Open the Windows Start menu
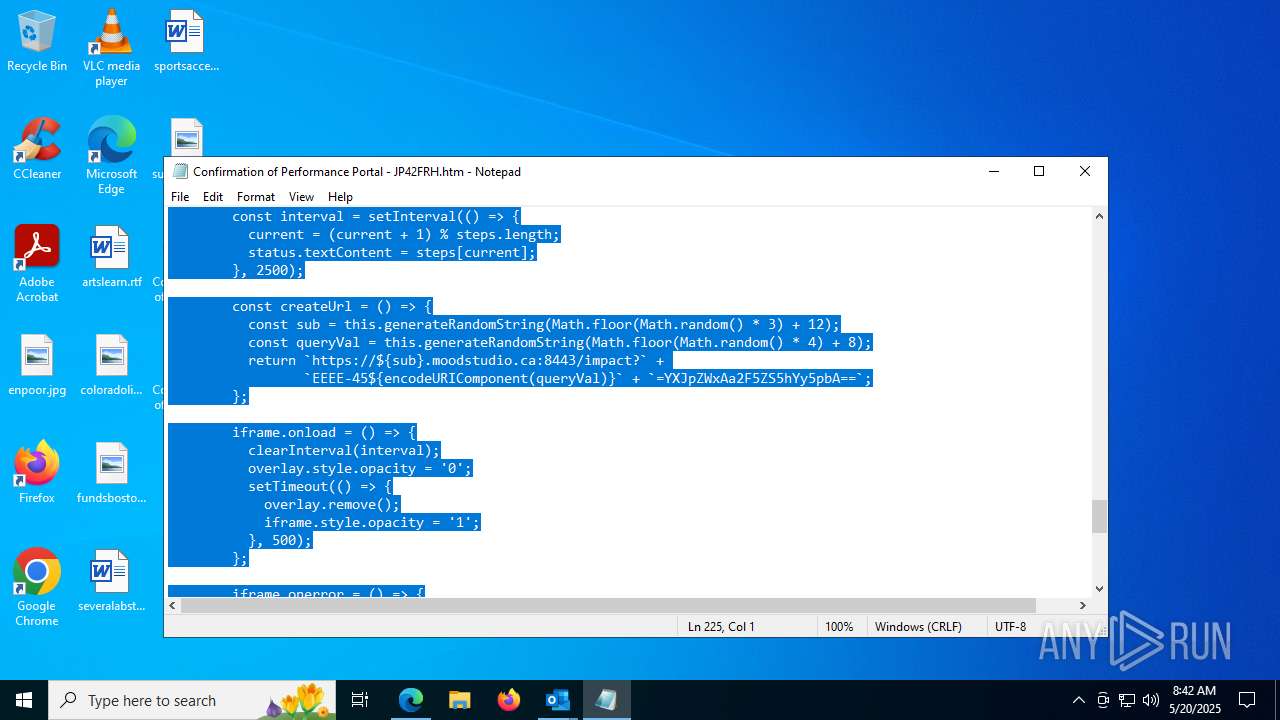The height and width of the screenshot is (720, 1280). coord(24,700)
